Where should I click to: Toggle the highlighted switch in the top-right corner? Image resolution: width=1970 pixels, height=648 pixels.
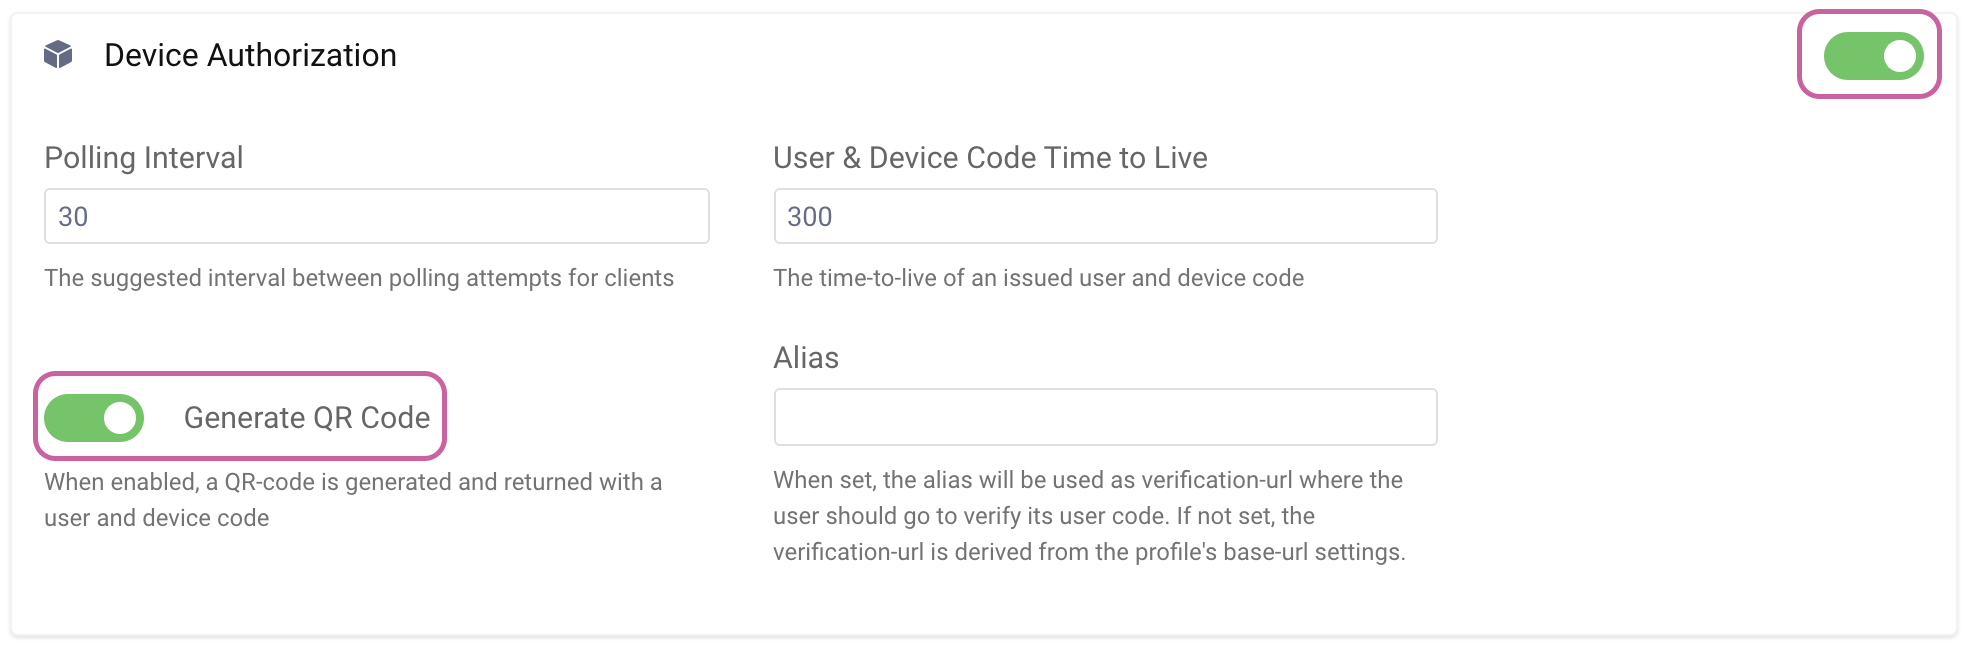(x=1870, y=56)
